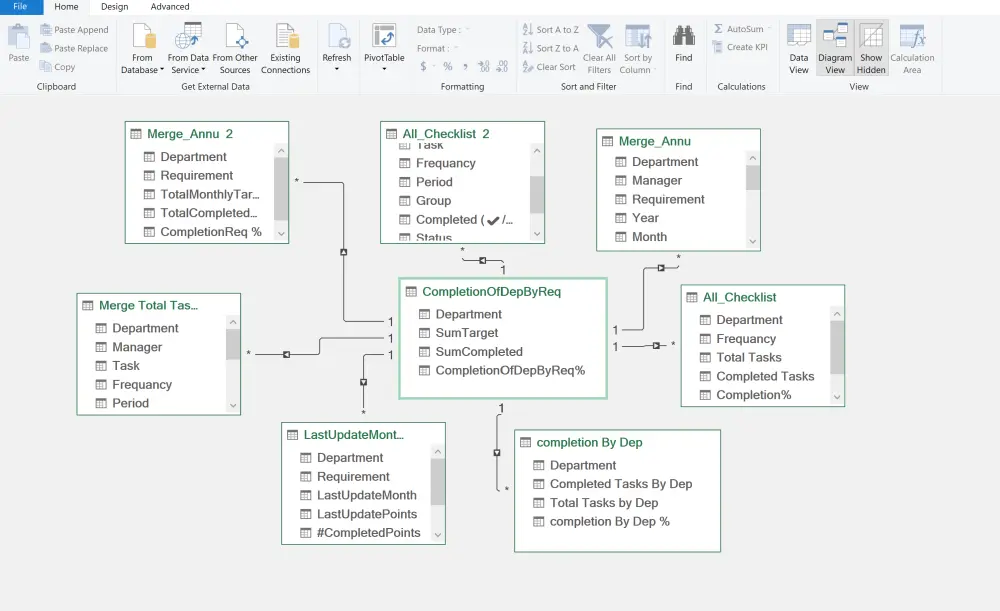Switch to Data View
The width and height of the screenshot is (1000, 611).
pyautogui.click(x=798, y=46)
